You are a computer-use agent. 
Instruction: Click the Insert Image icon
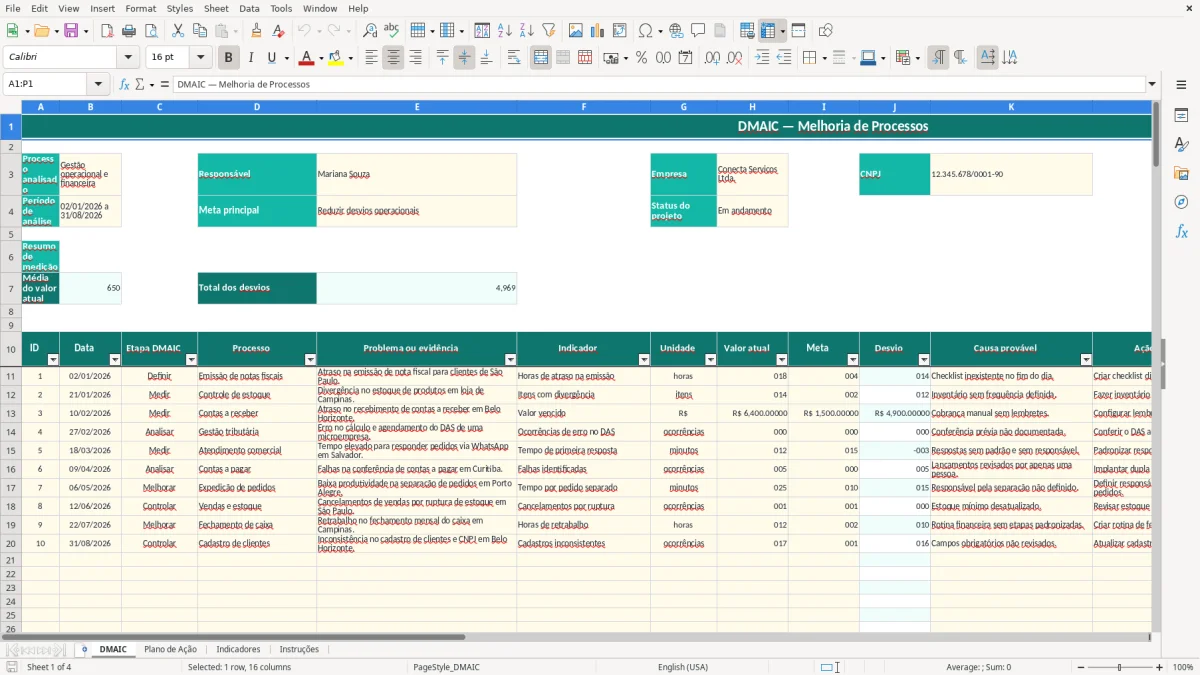577,31
